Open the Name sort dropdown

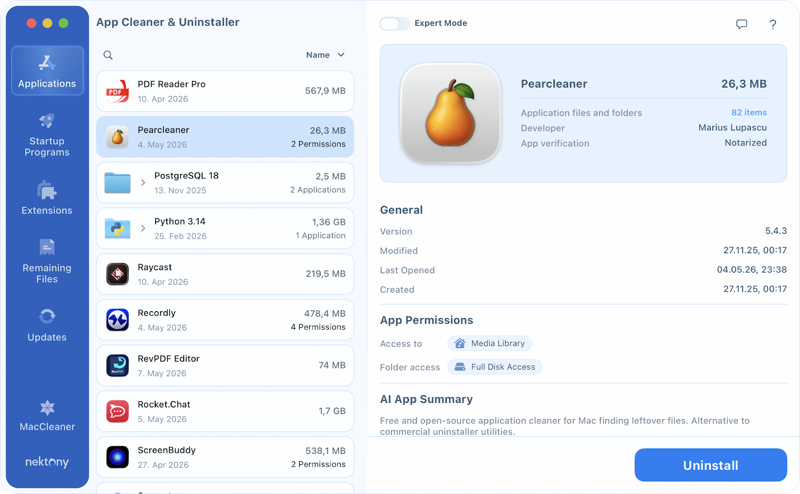326,55
